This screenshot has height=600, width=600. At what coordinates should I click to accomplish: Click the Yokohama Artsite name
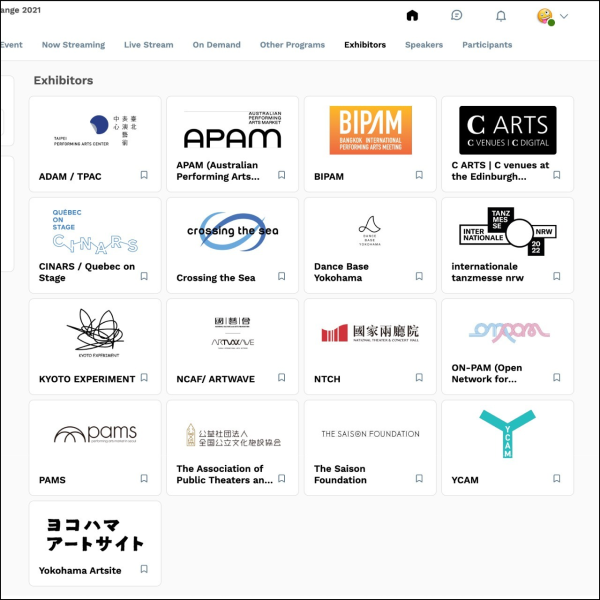80,570
